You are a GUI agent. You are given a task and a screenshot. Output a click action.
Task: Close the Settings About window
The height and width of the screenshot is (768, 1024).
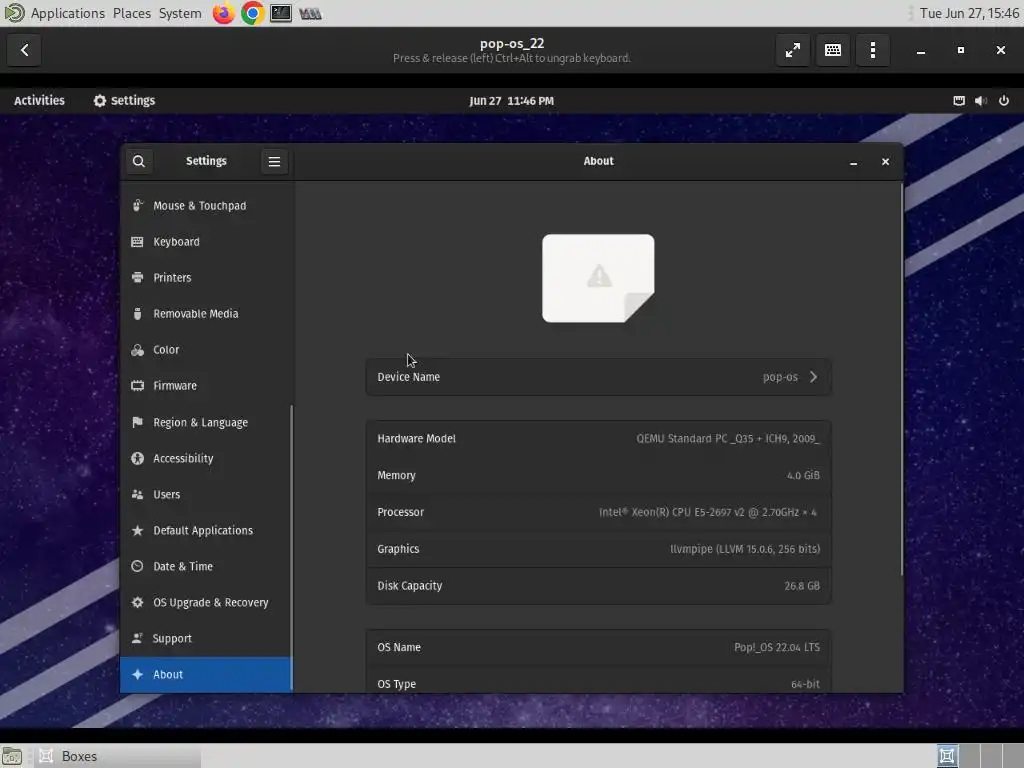click(885, 162)
